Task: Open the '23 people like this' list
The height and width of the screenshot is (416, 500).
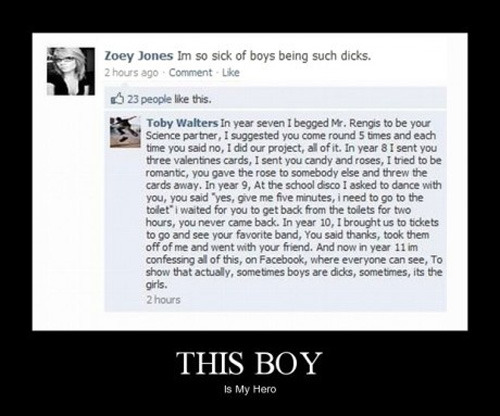Action: click(169, 99)
